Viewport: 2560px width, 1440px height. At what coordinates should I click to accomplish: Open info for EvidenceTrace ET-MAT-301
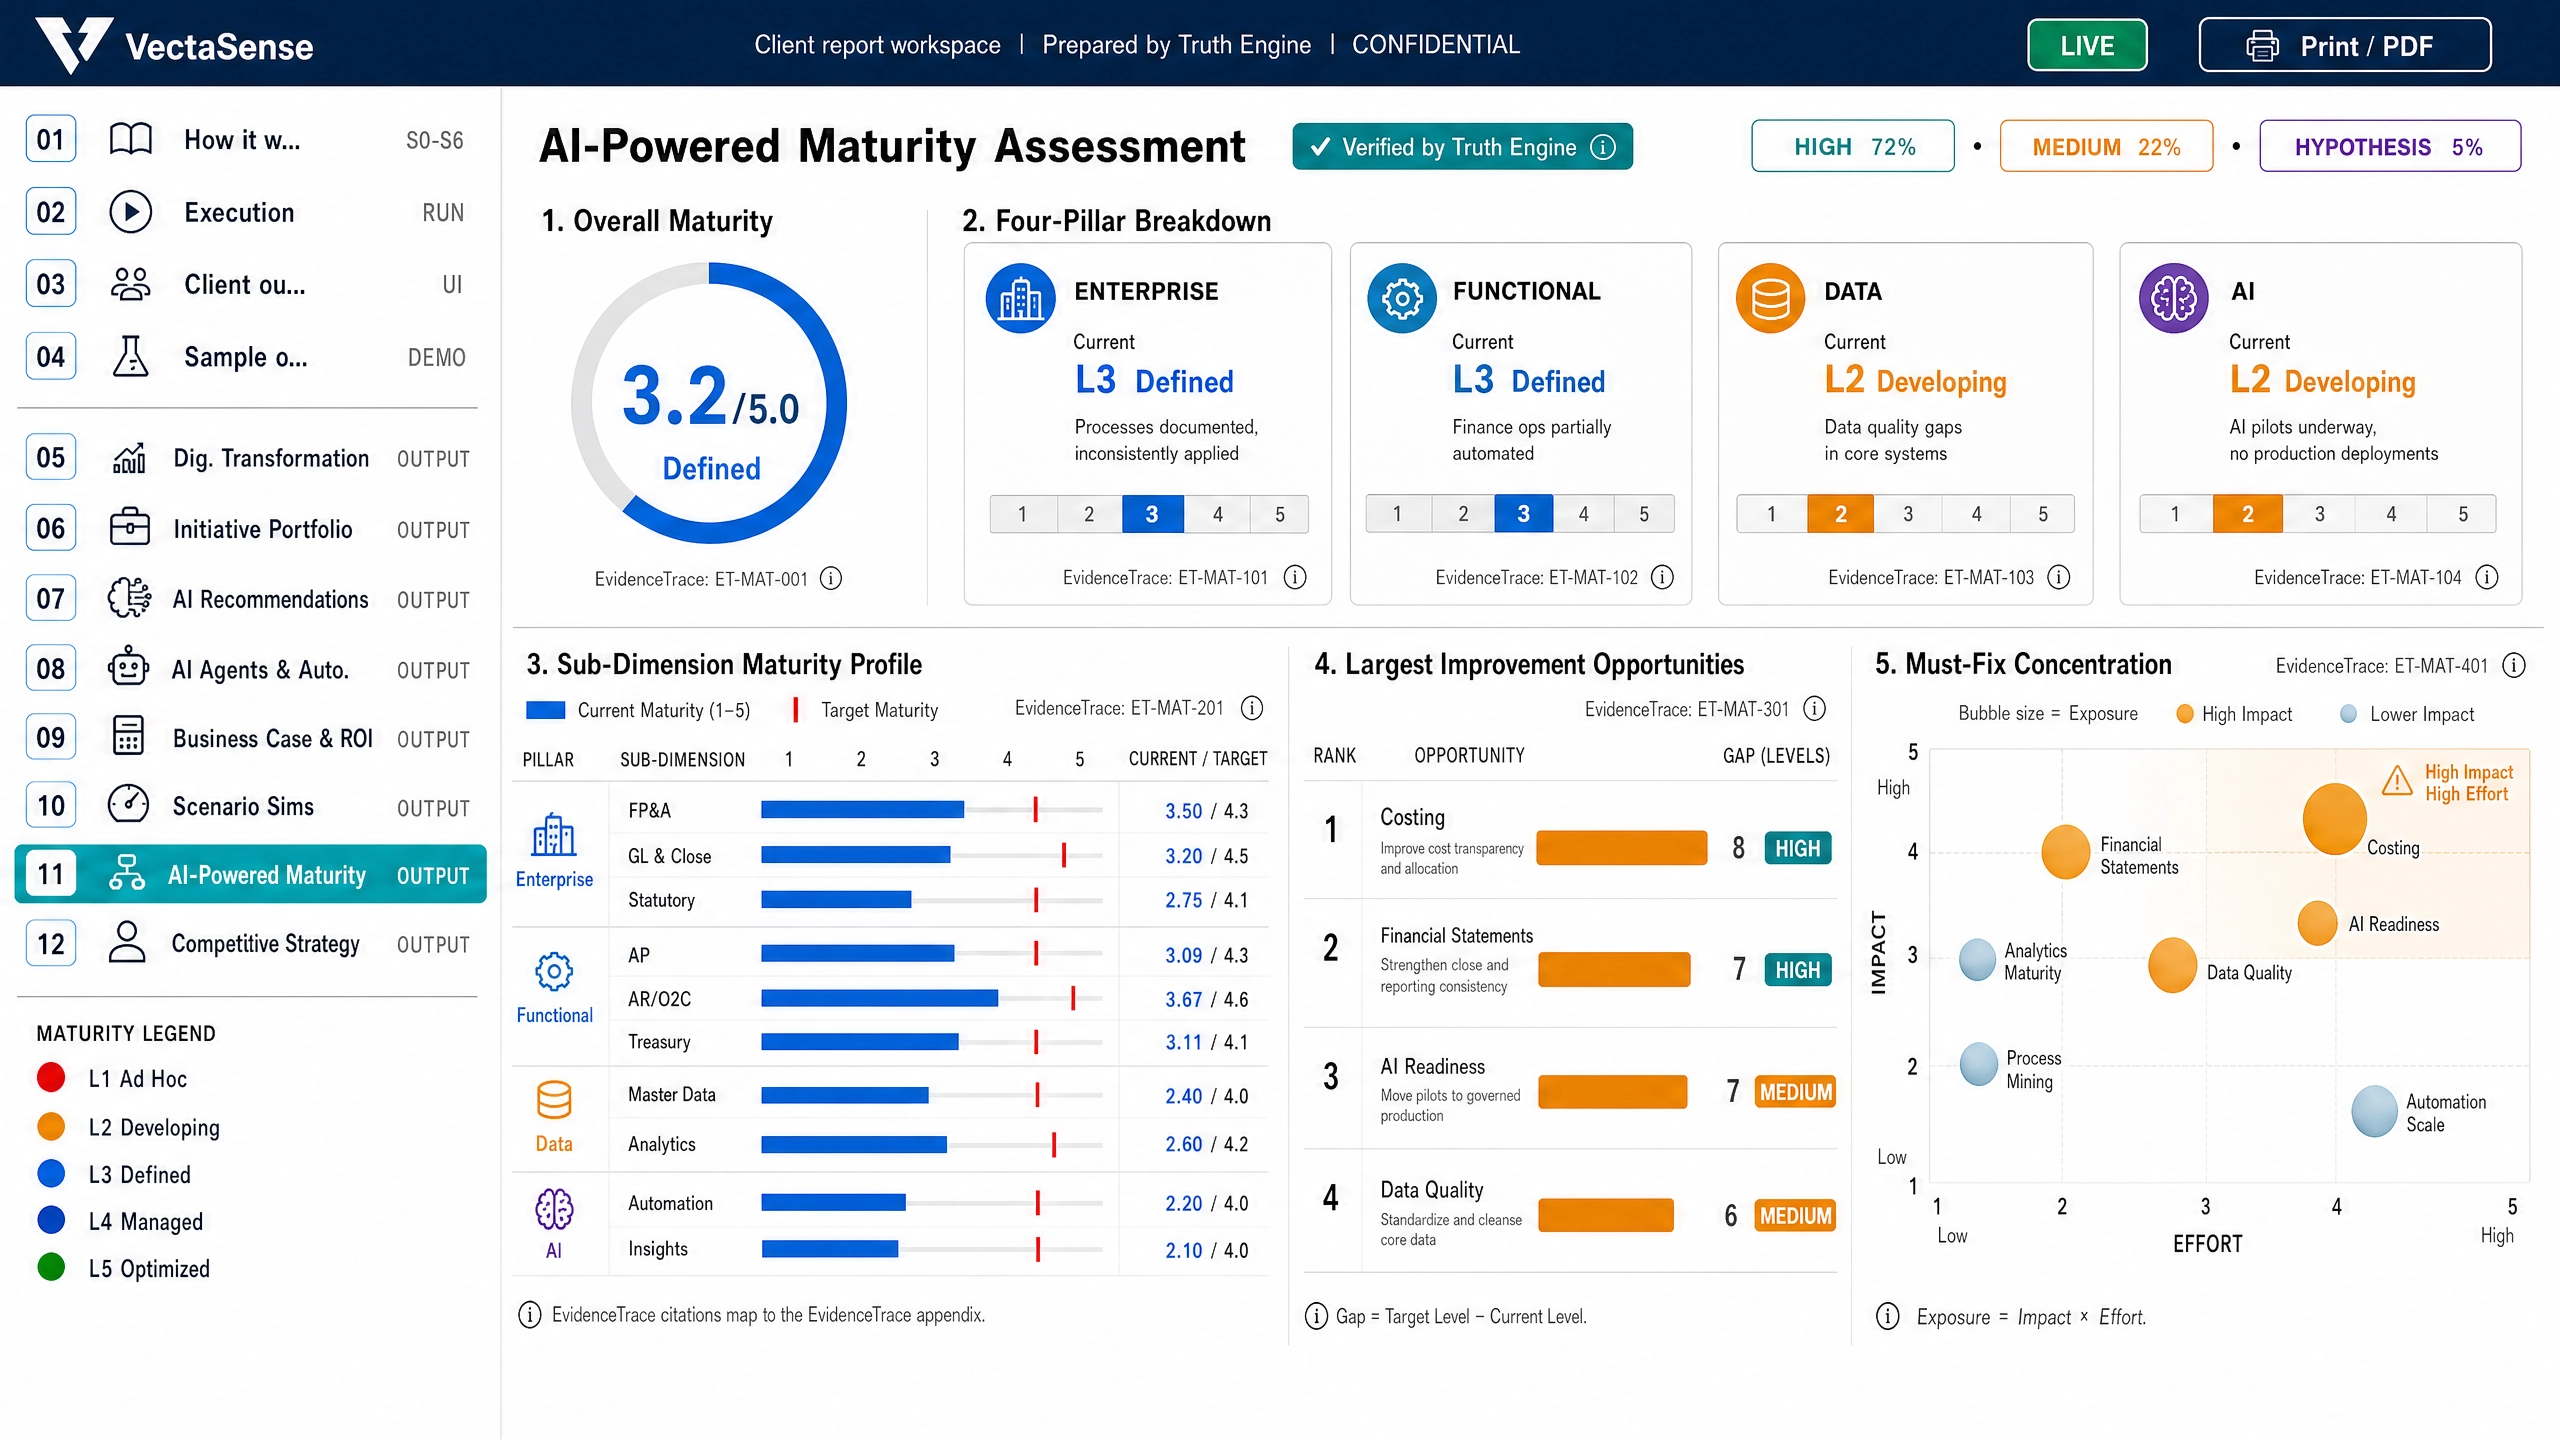coord(1815,708)
